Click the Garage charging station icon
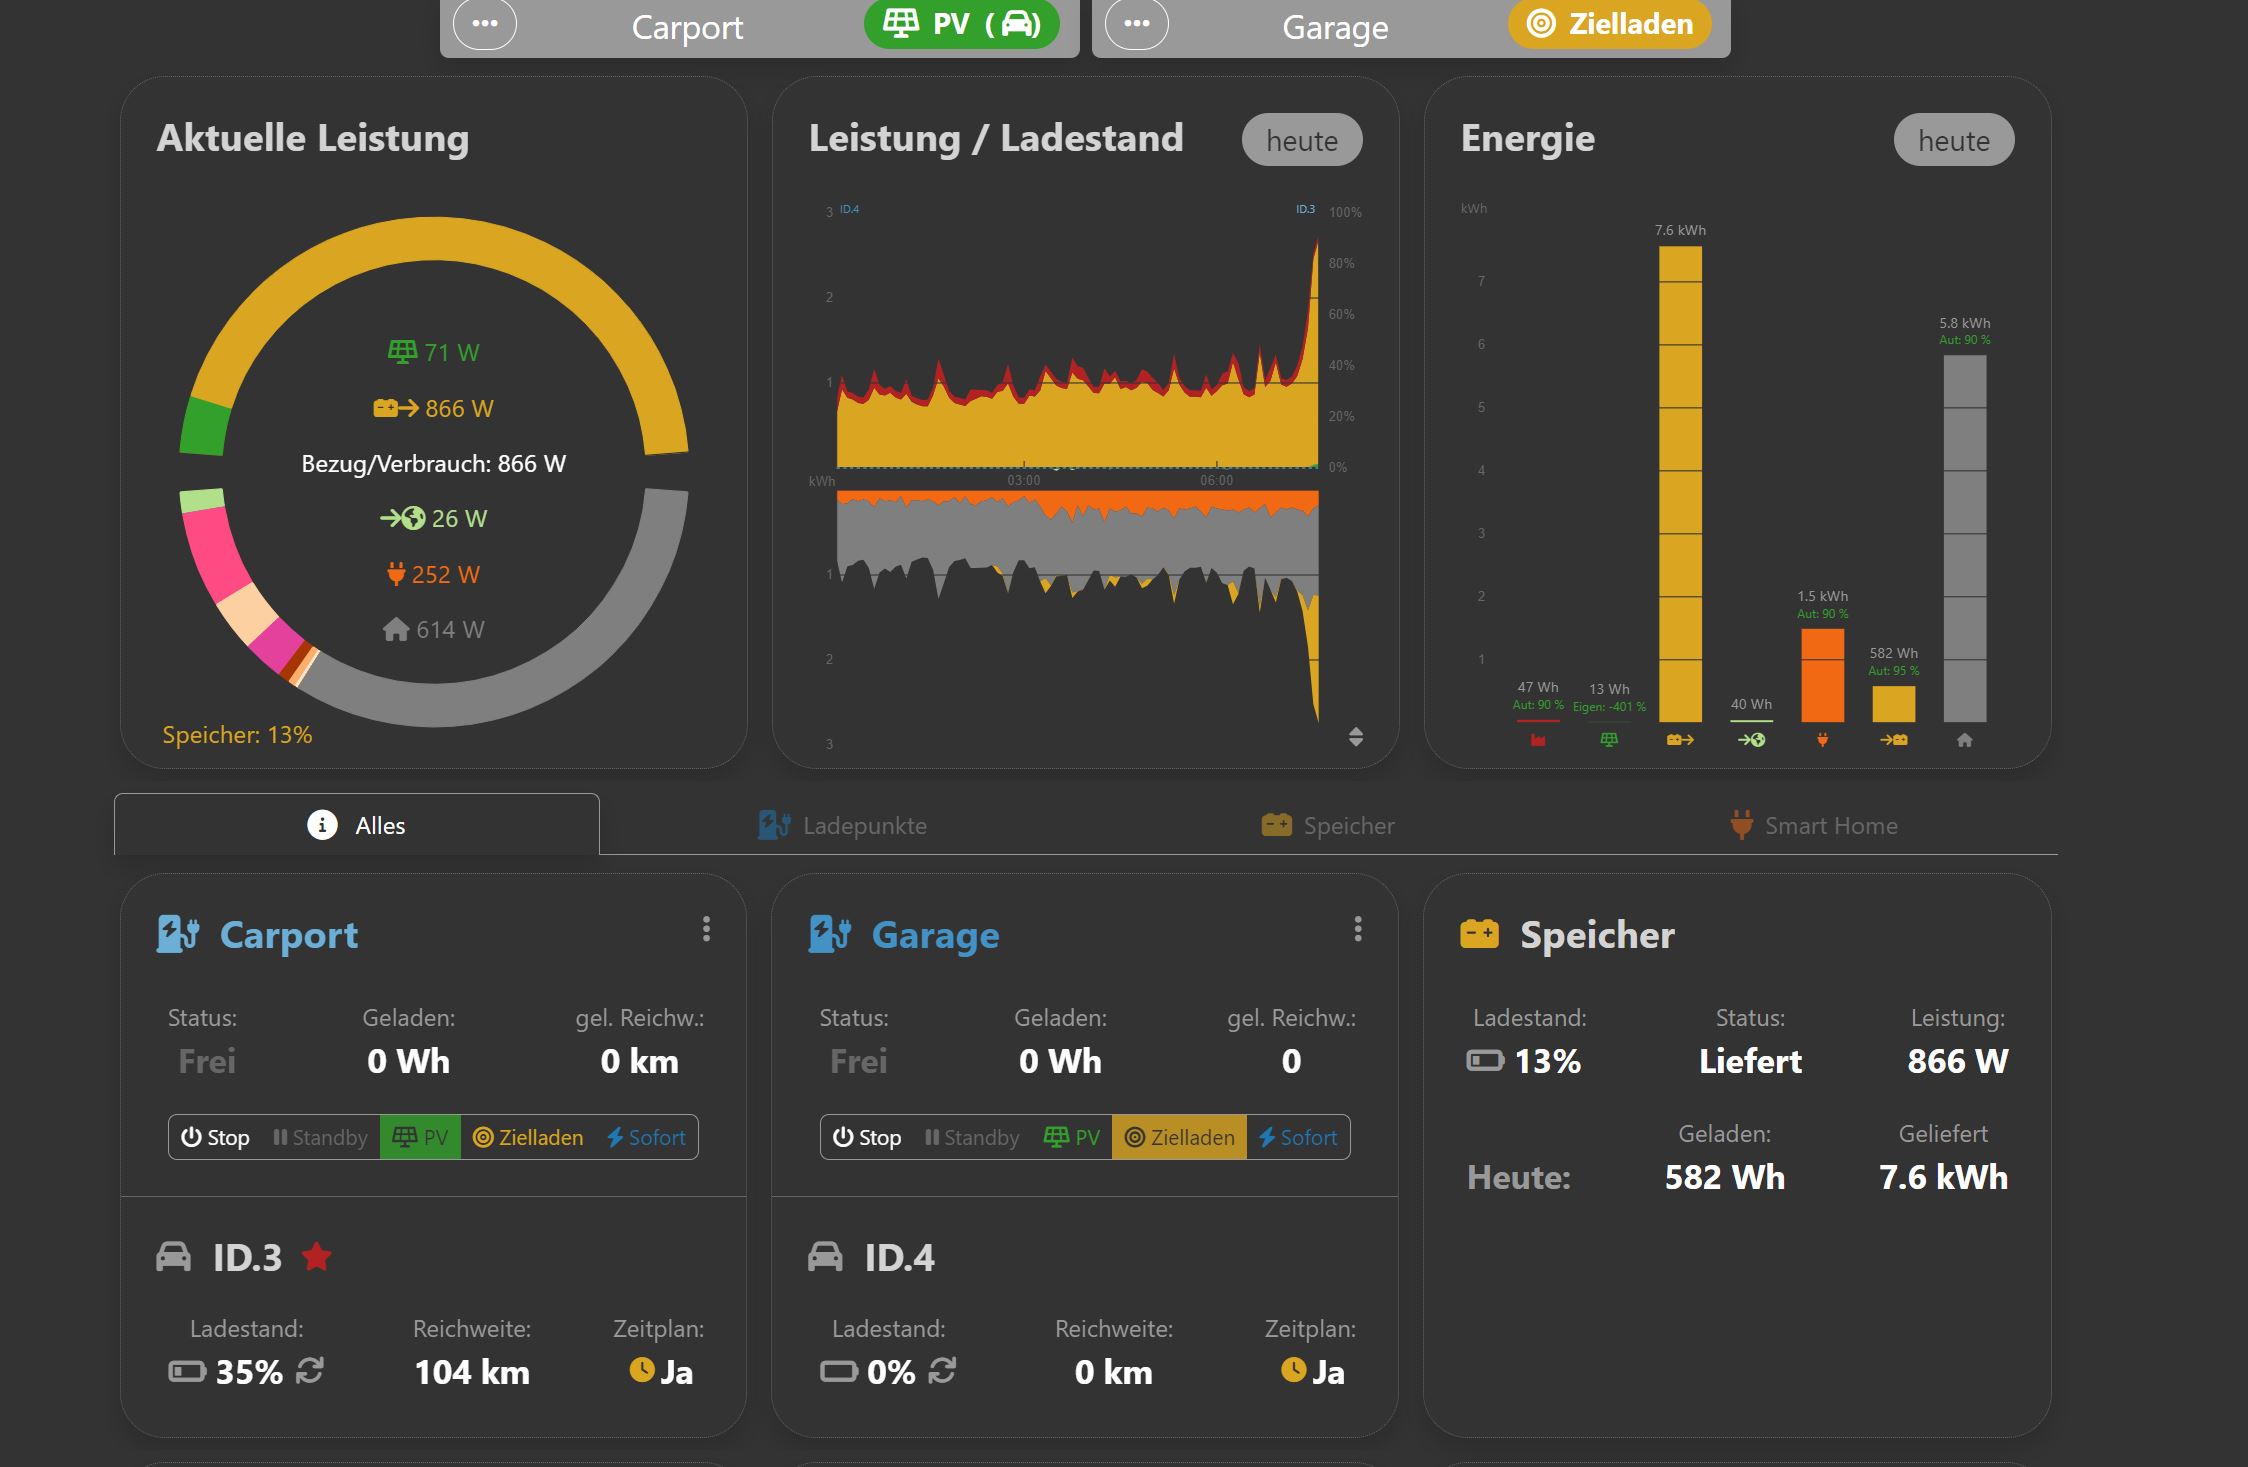Viewport: 2248px width, 1467px height. [x=830, y=934]
